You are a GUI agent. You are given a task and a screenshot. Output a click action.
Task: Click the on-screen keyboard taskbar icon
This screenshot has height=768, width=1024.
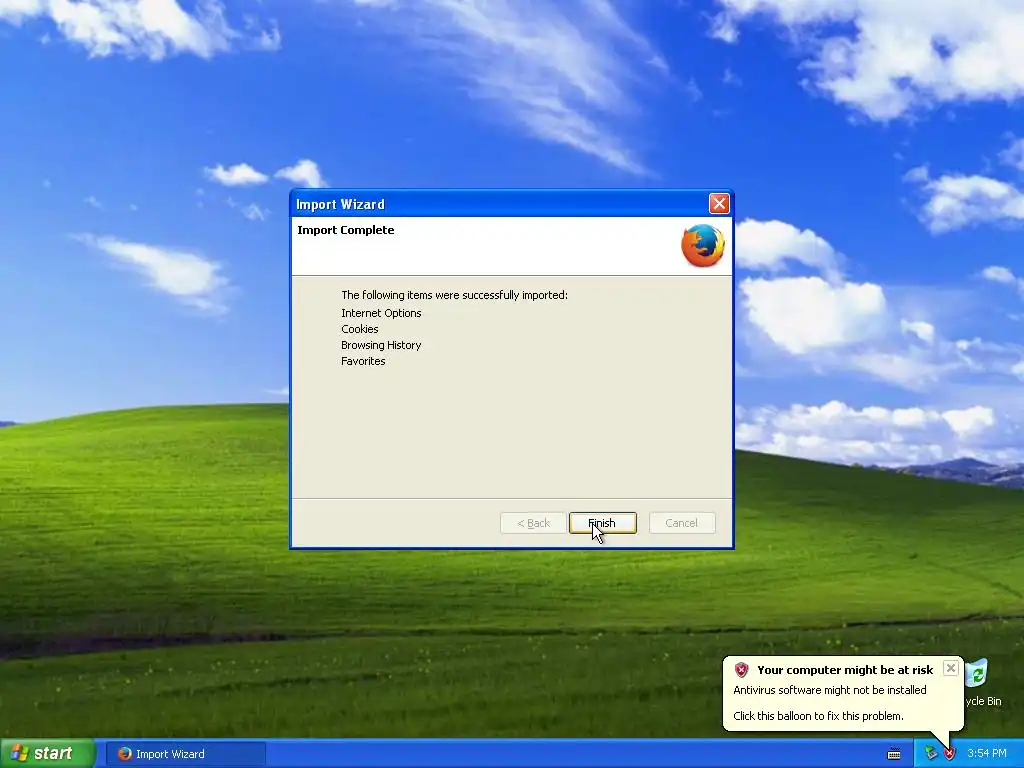click(x=894, y=754)
